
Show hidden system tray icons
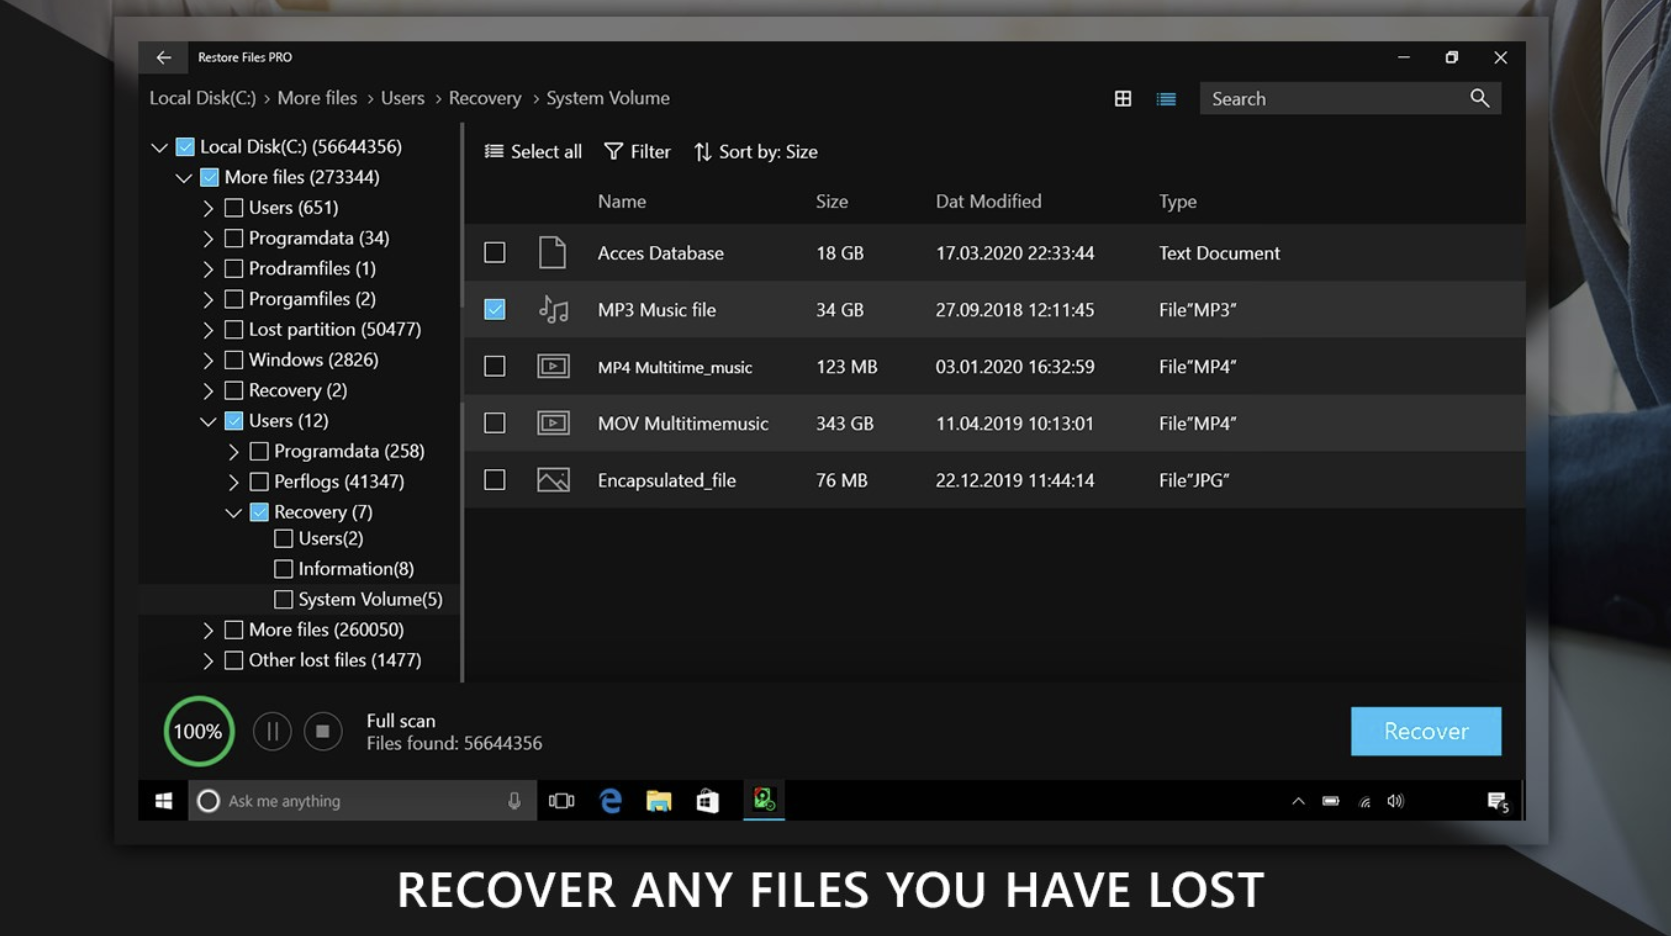pos(1298,801)
